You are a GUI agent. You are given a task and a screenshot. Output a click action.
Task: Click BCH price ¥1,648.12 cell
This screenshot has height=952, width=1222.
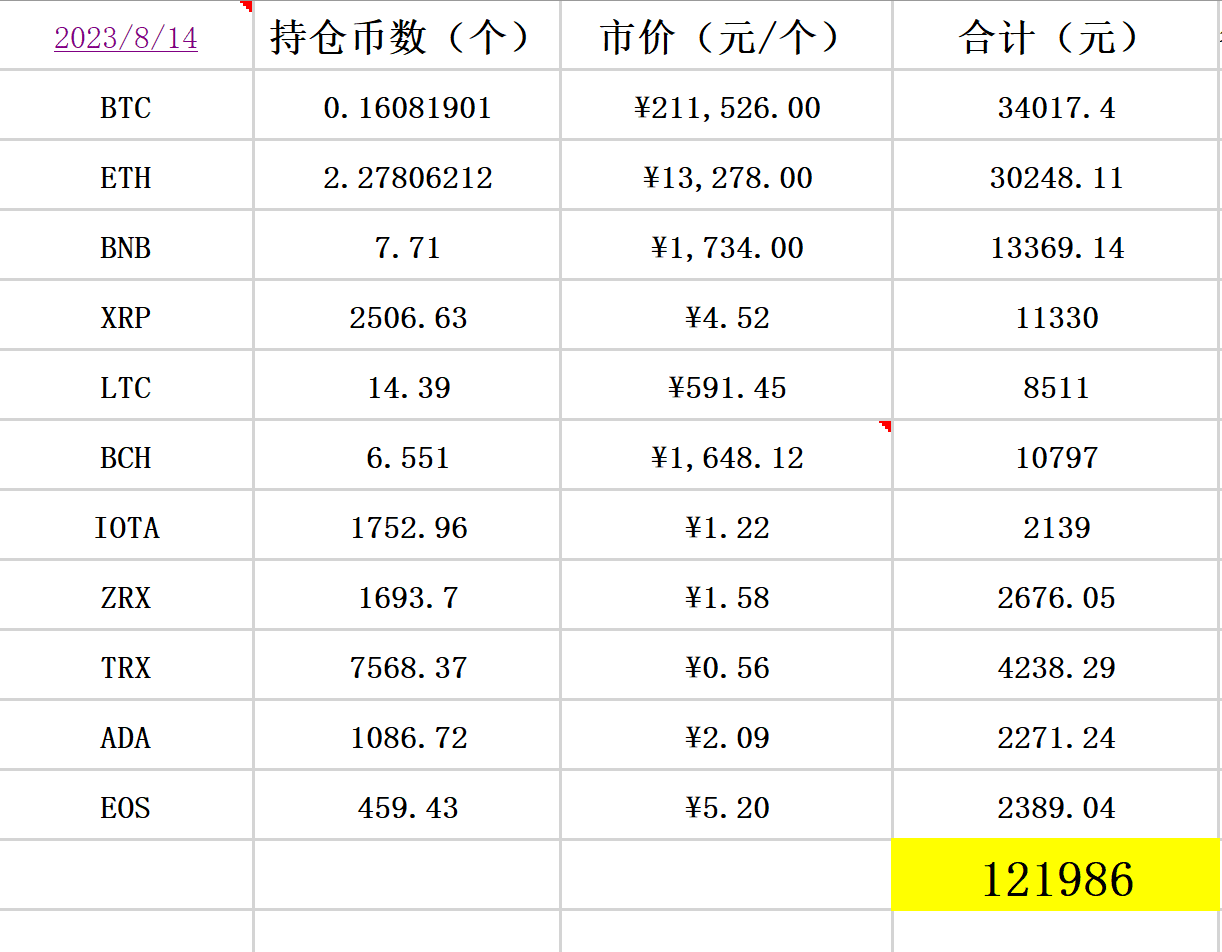coord(726,455)
